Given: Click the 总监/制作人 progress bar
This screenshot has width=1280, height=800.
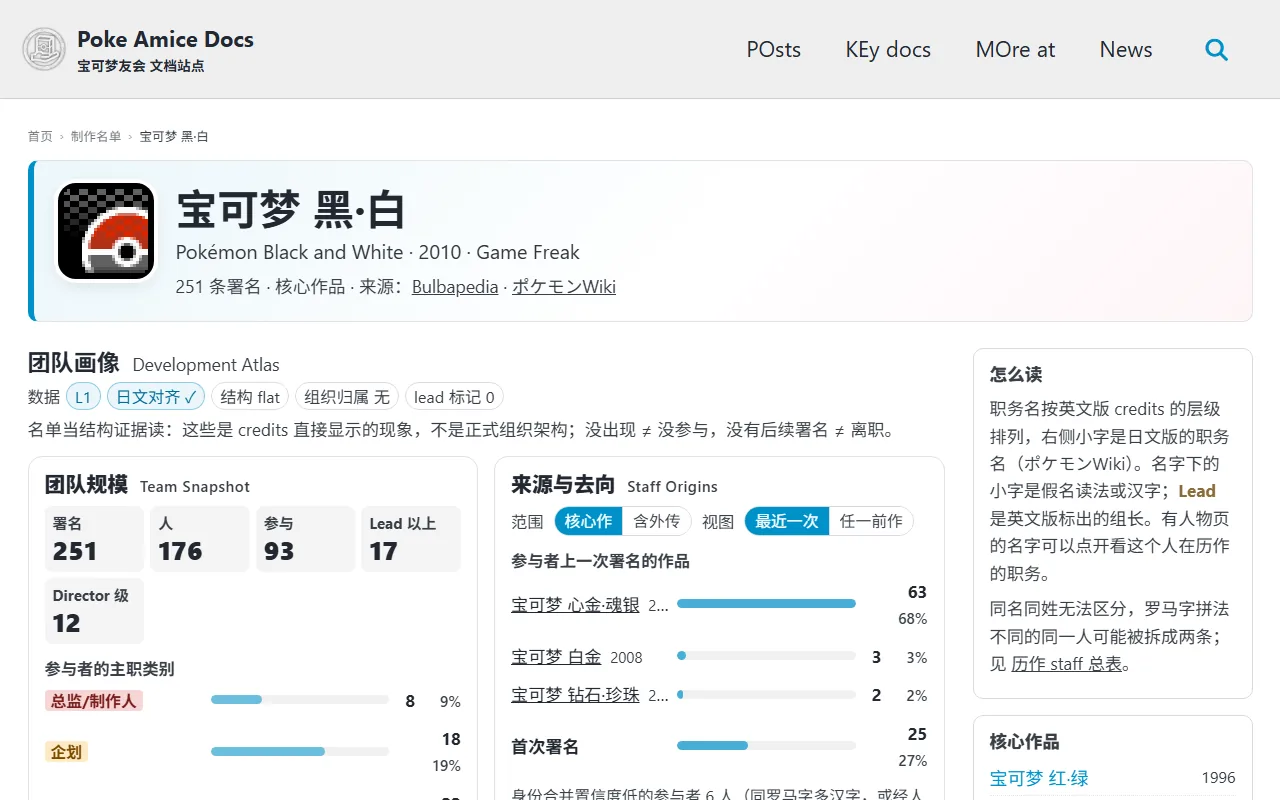Looking at the screenshot, I should click(x=300, y=700).
